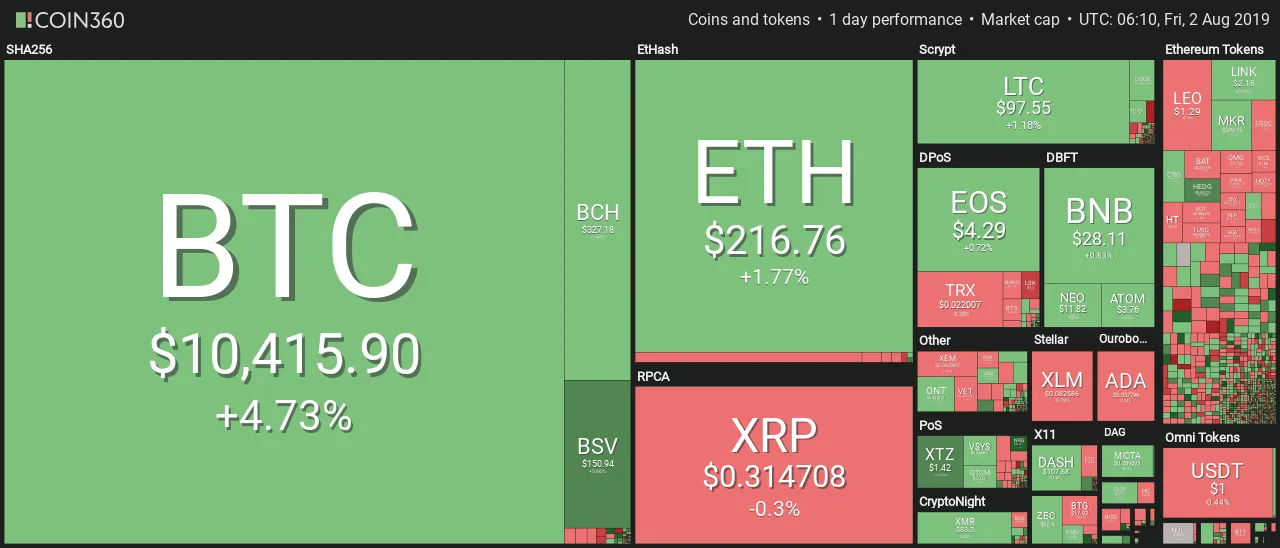
Task: Open the XTZ tile under PoS
Action: [x=939, y=460]
